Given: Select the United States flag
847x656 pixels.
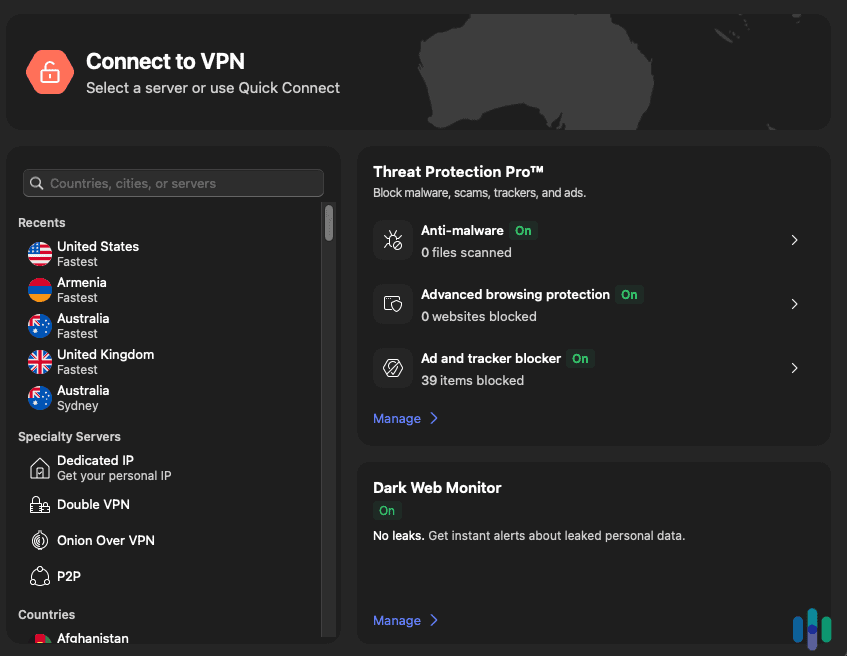Looking at the screenshot, I should coord(39,253).
